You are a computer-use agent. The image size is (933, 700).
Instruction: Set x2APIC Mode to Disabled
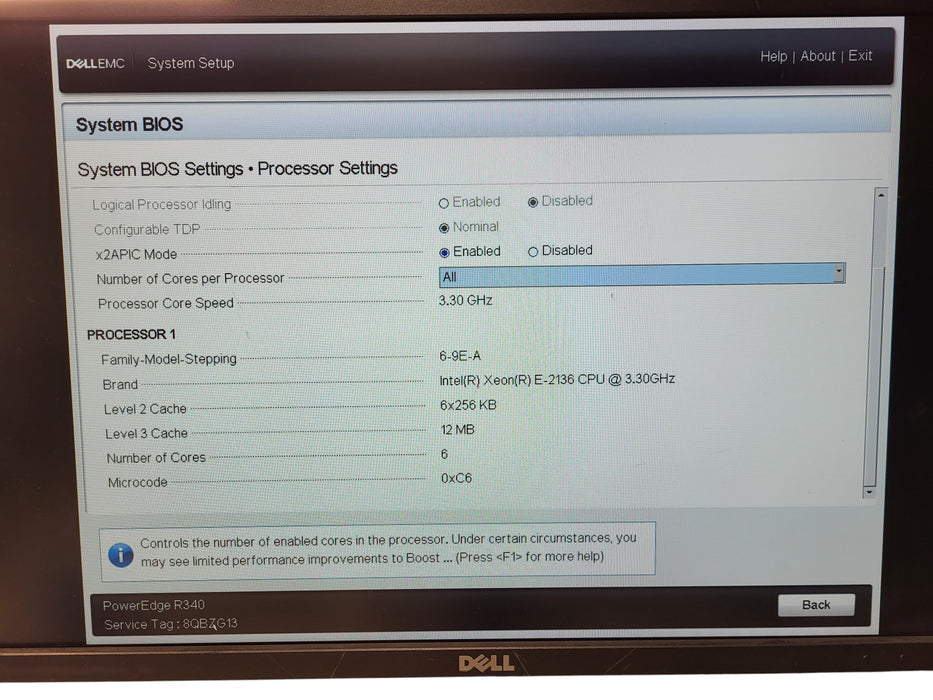tap(533, 252)
